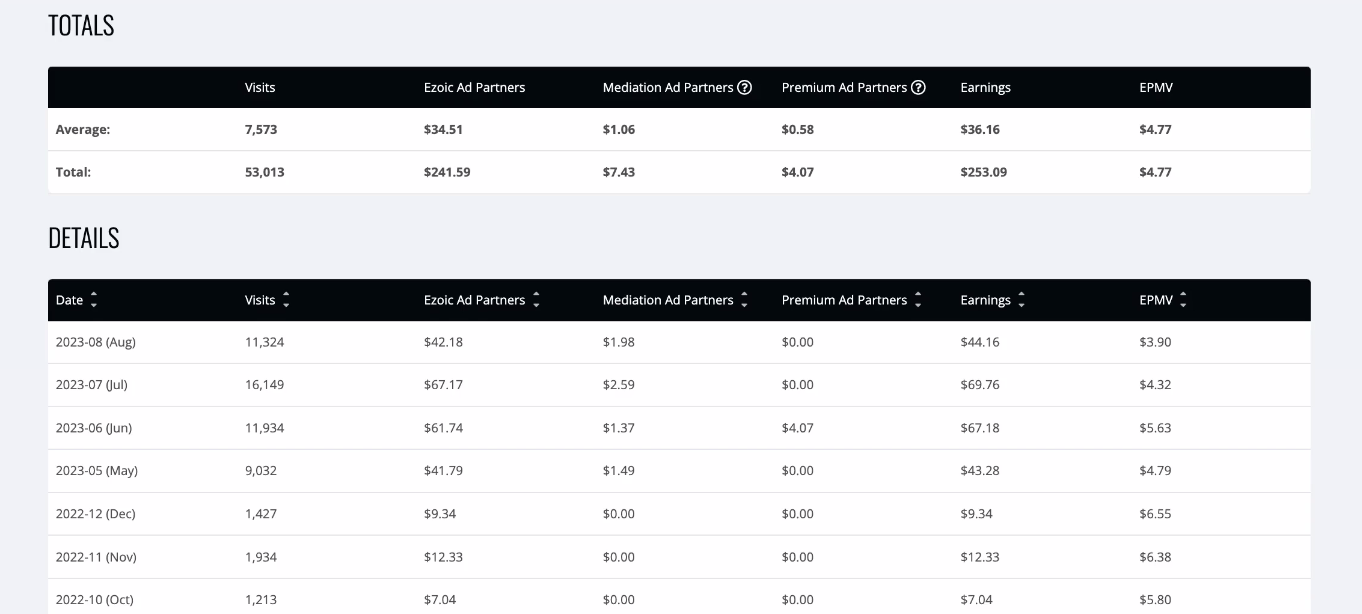Sort by Premium Ad Partners arrows
The width and height of the screenshot is (1362, 614).
click(x=918, y=300)
